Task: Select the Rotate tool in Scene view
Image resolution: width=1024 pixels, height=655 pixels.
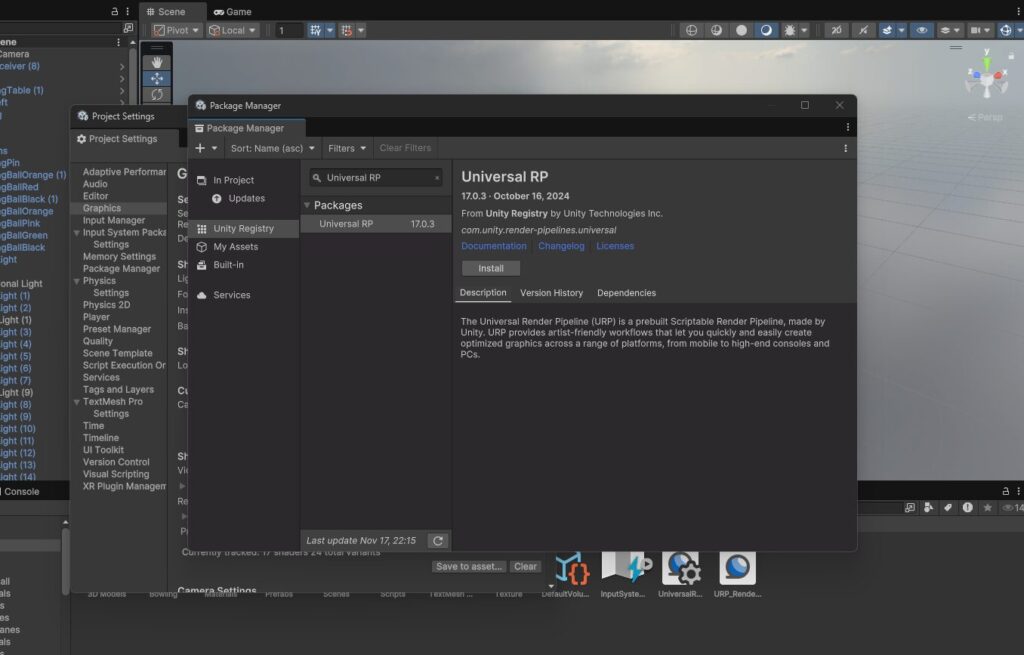Action: (157, 95)
